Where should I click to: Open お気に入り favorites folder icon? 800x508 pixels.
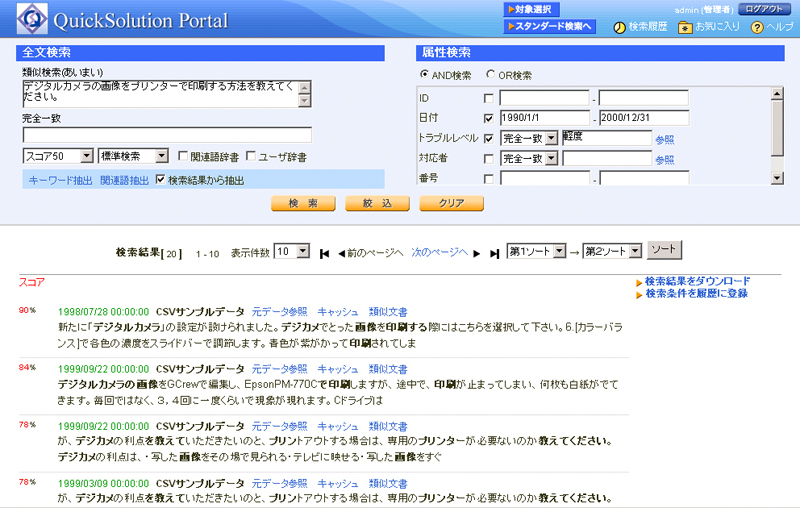coord(685,27)
